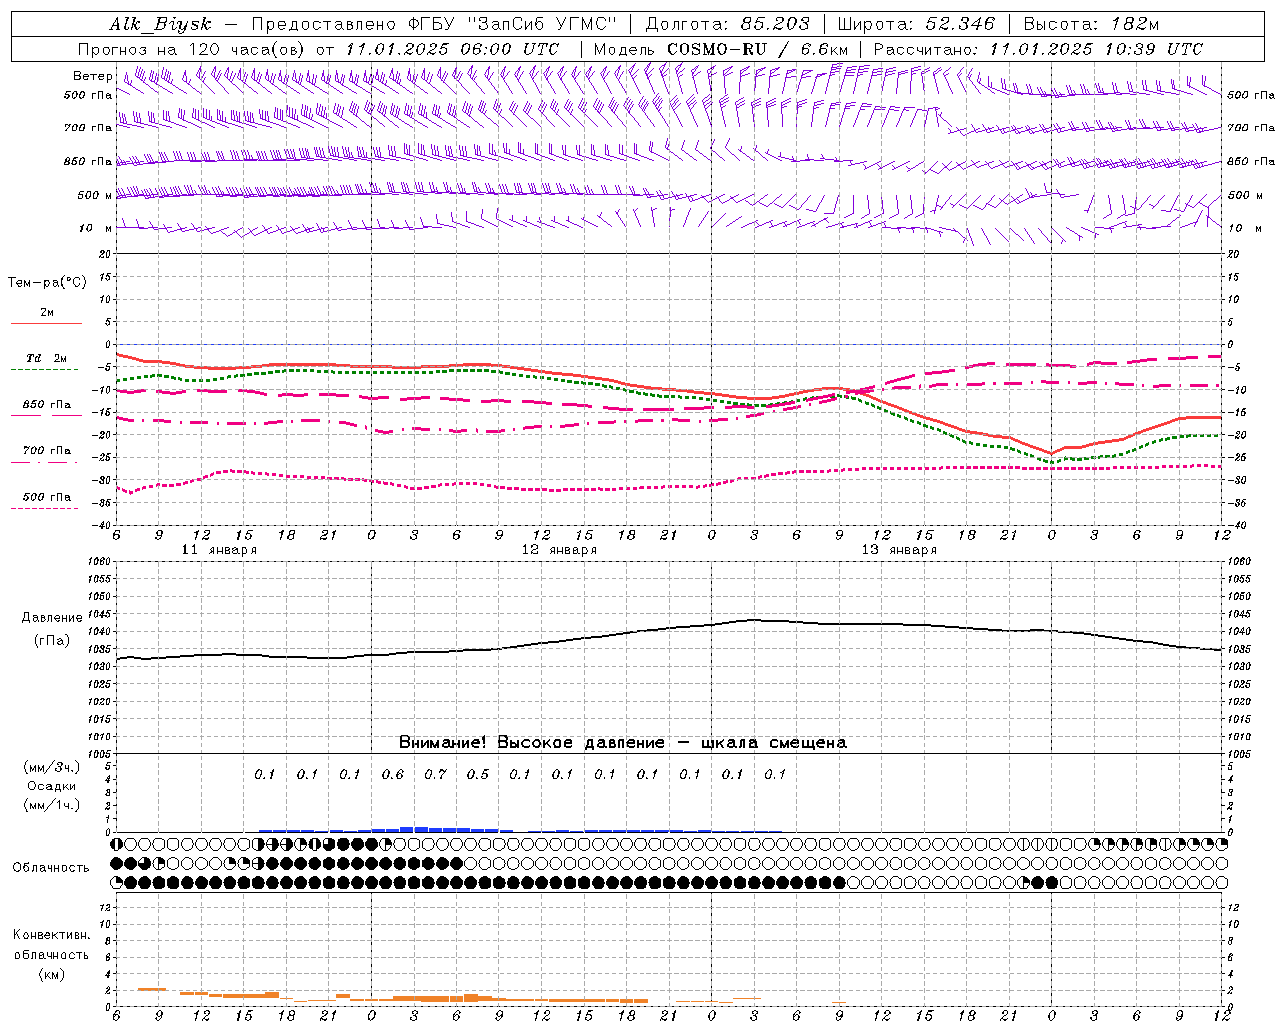This screenshot has width=1280, height=1024.
Task: Click the "Высота: 182м" elevation value
Action: tap(1091, 24)
